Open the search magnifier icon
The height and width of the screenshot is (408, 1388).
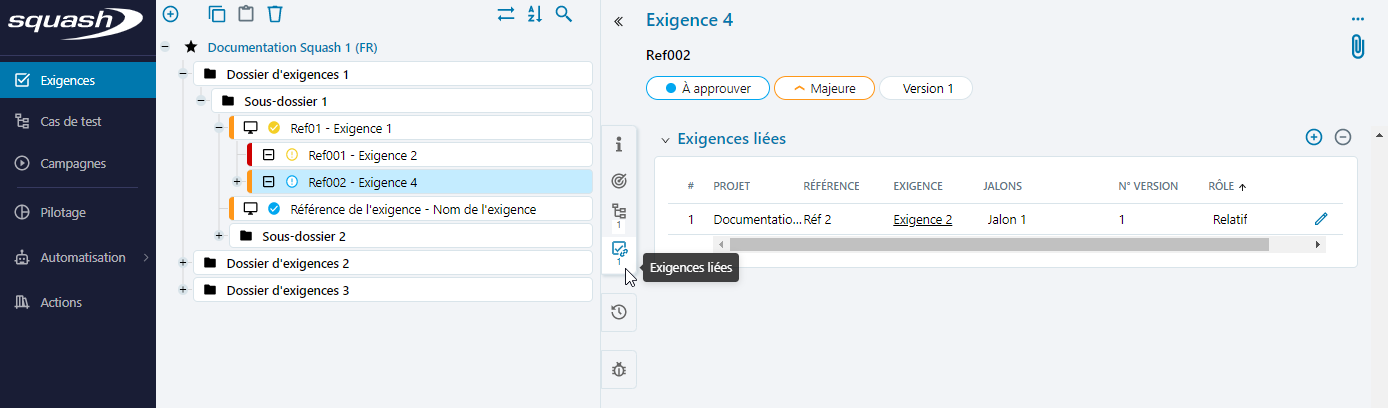pos(564,14)
